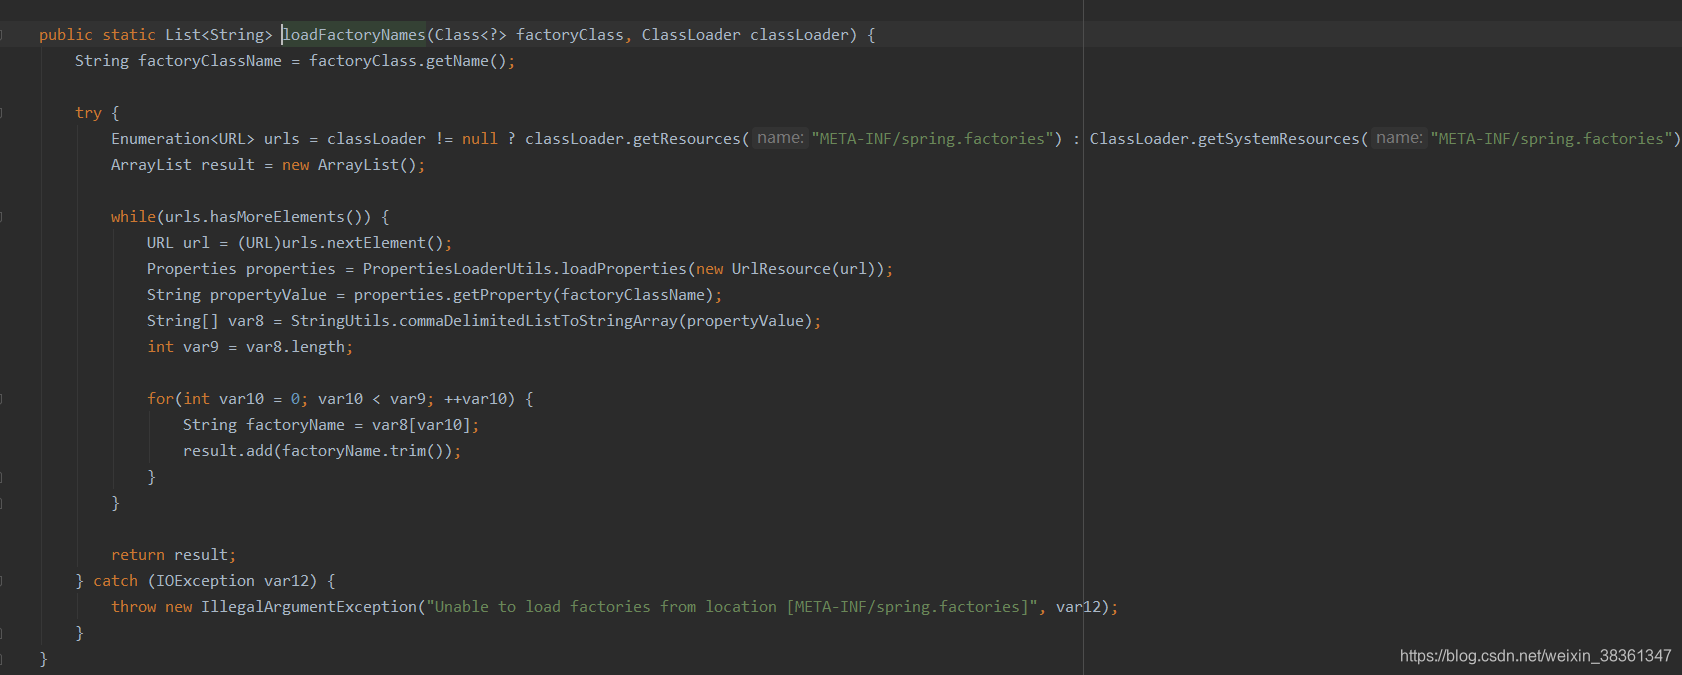Click the first "META-INF/spring.factories" string literal

point(932,139)
